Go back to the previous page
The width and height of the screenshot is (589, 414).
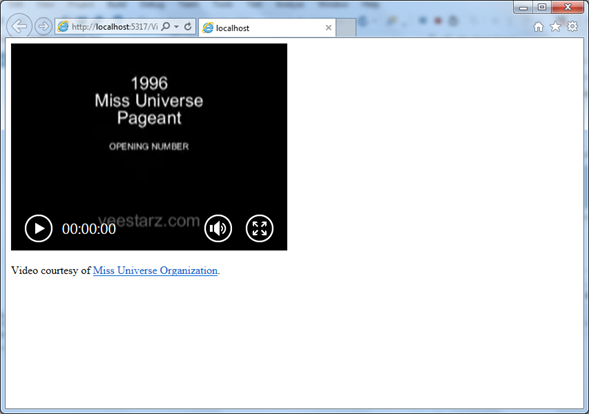point(19,26)
